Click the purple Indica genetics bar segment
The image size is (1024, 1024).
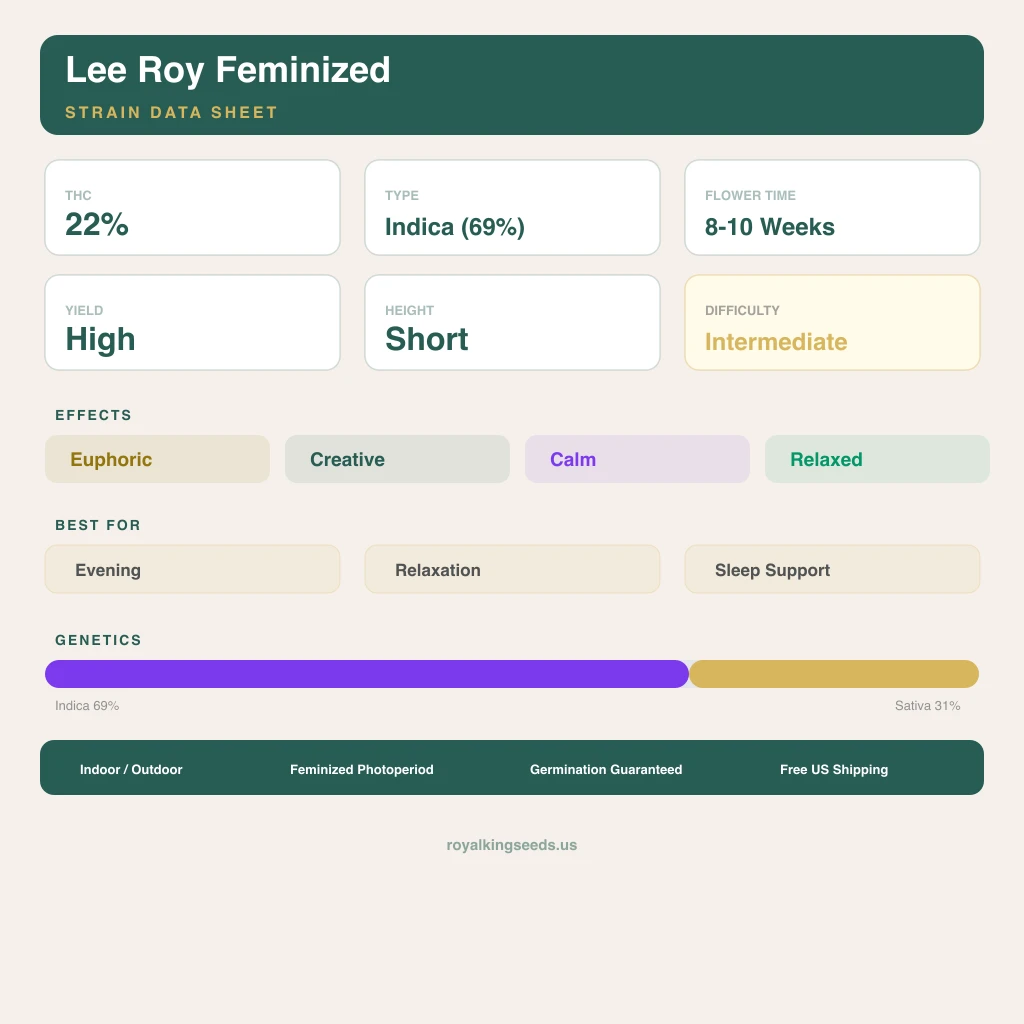(367, 674)
